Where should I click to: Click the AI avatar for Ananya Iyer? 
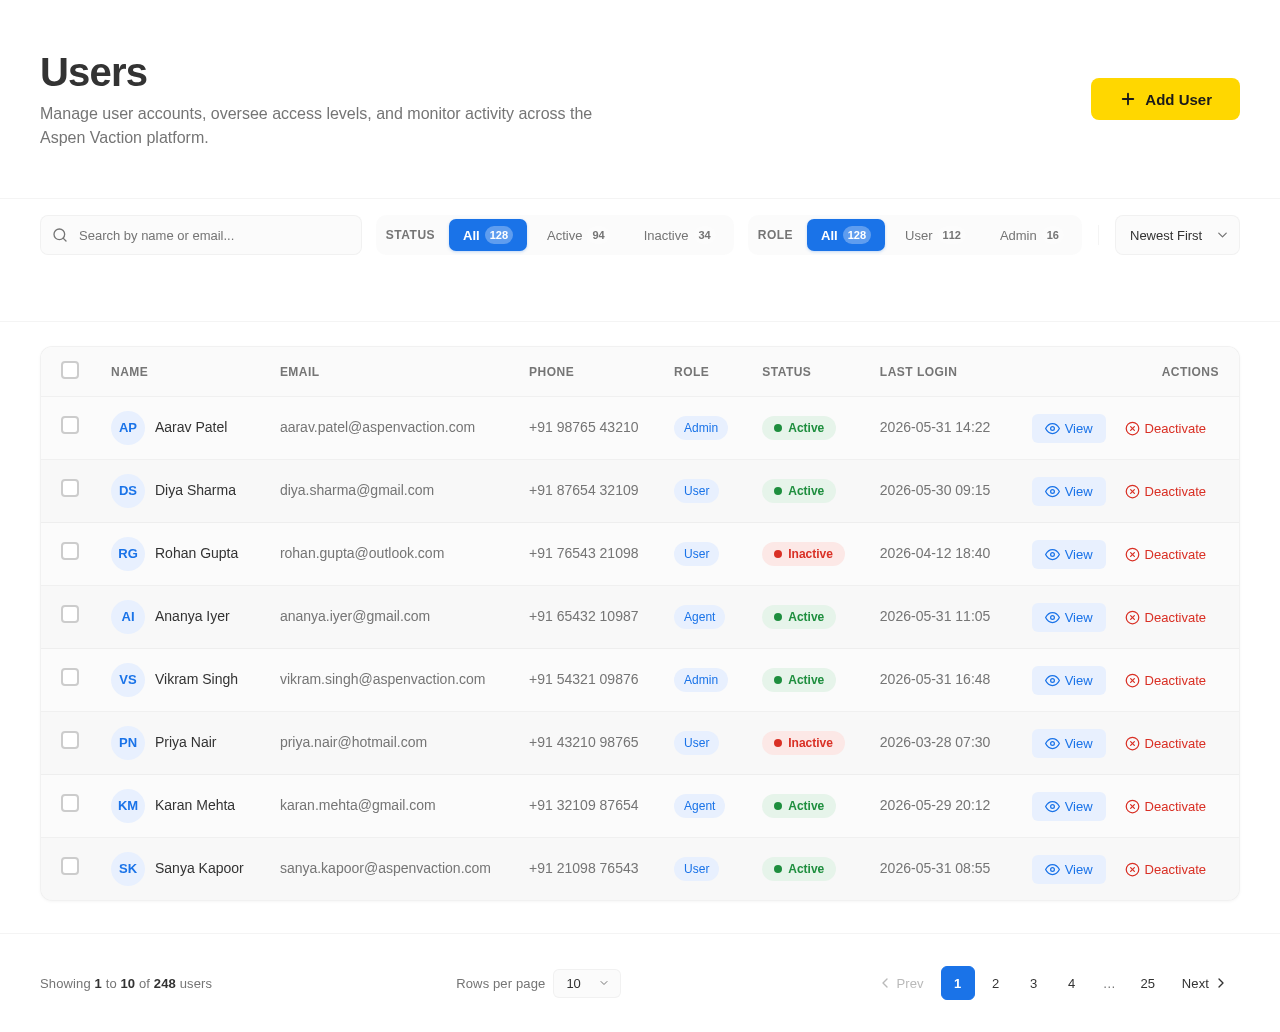[128, 617]
